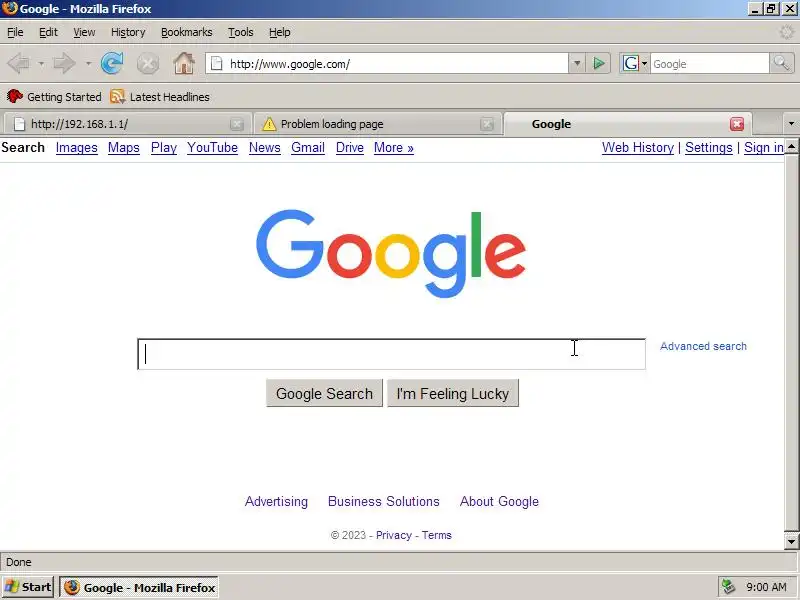This screenshot has width=800, height=600.
Task: Click the page icon in address bar
Action: click(217, 64)
